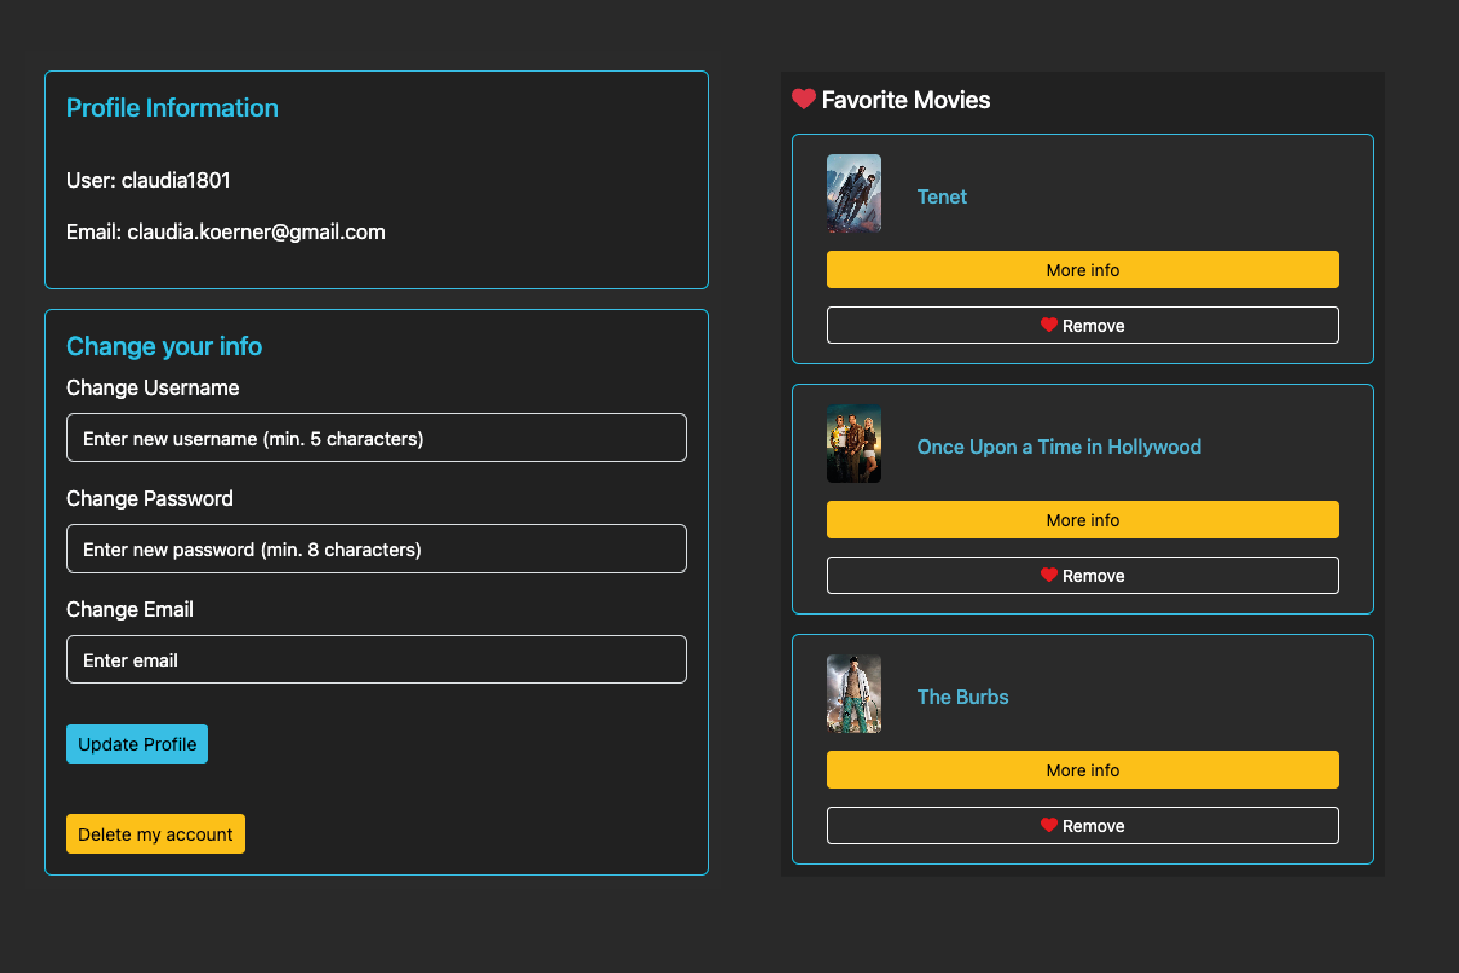Open The Burbs poster thumbnail

click(x=853, y=693)
